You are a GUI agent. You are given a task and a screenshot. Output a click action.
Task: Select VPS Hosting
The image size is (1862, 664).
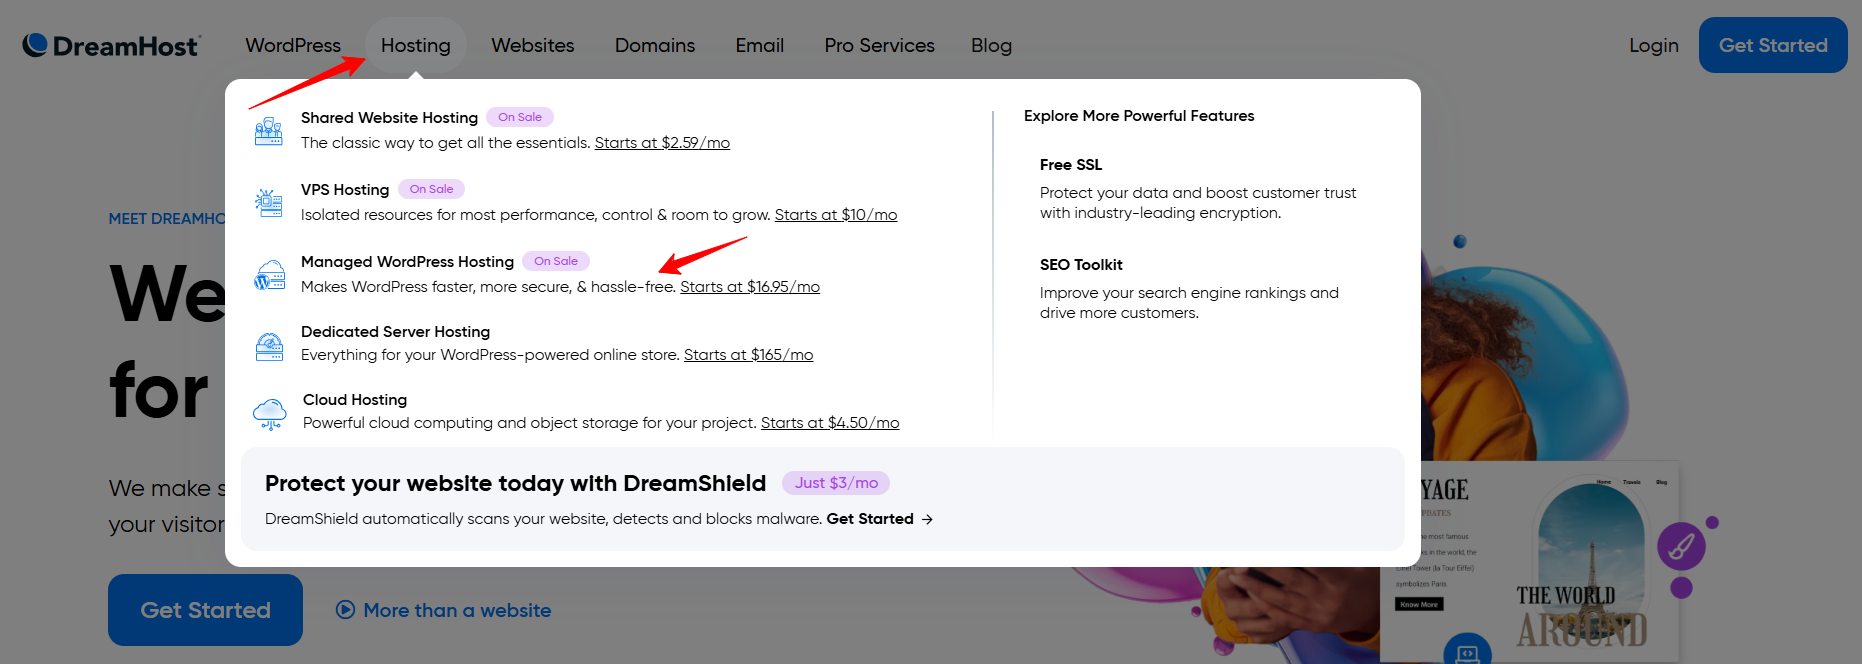[345, 189]
